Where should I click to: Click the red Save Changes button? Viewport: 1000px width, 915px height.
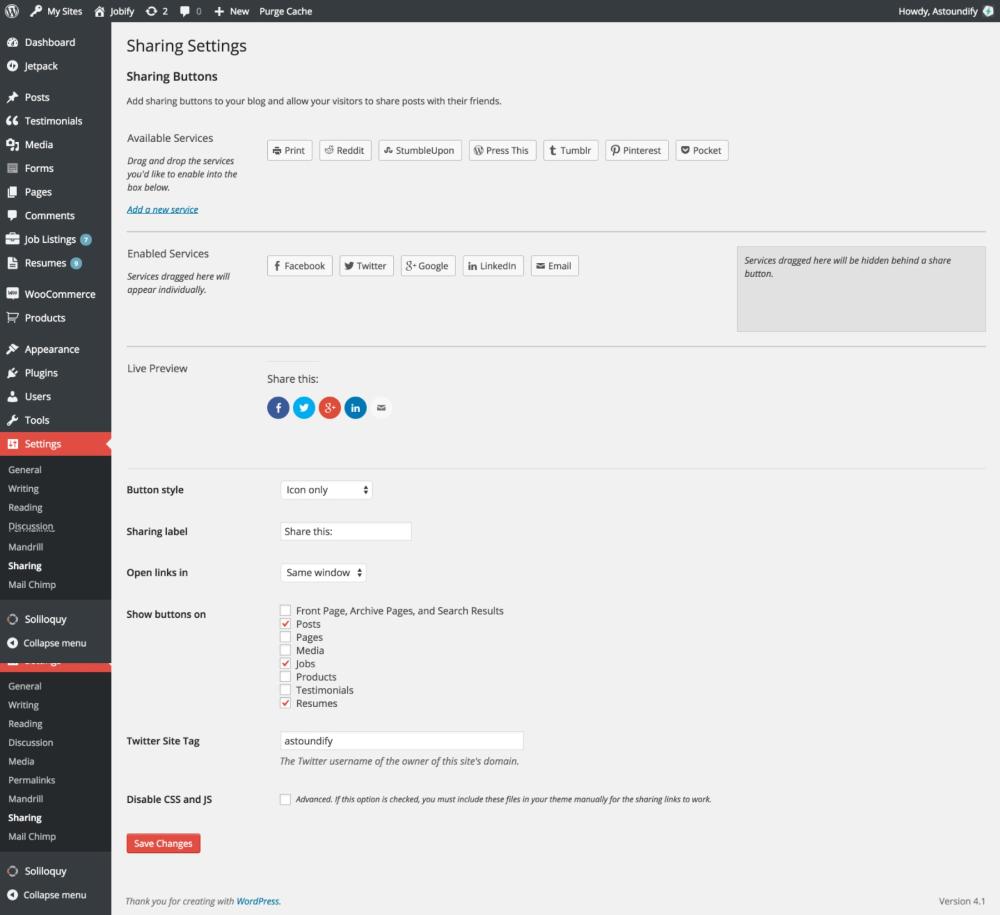point(163,843)
